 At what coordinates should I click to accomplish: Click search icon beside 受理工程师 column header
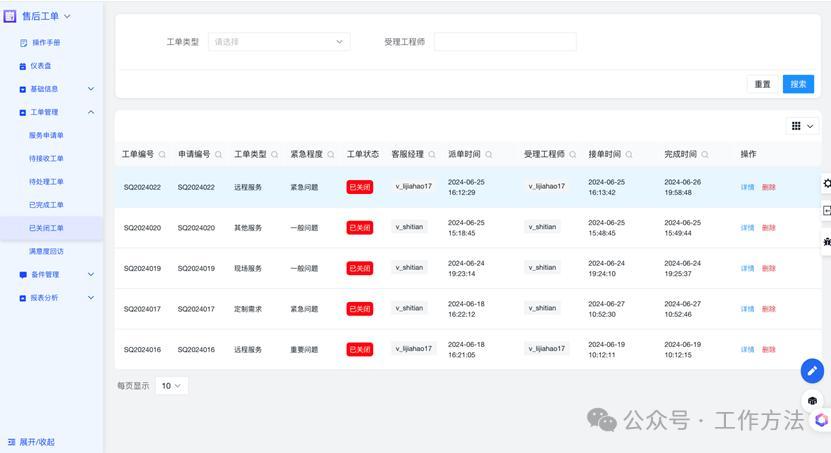pyautogui.click(x=573, y=155)
